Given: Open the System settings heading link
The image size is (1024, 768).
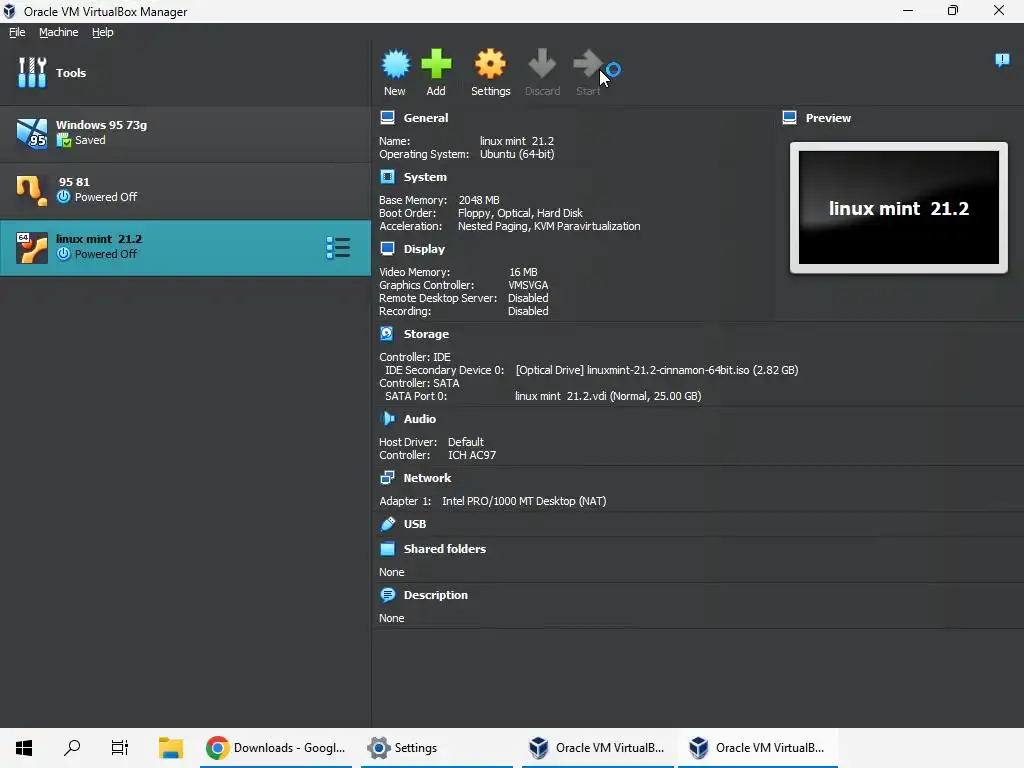Looking at the screenshot, I should [x=425, y=177].
